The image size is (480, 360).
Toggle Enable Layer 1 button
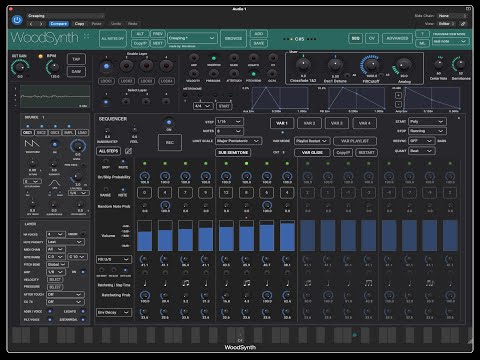point(106,66)
